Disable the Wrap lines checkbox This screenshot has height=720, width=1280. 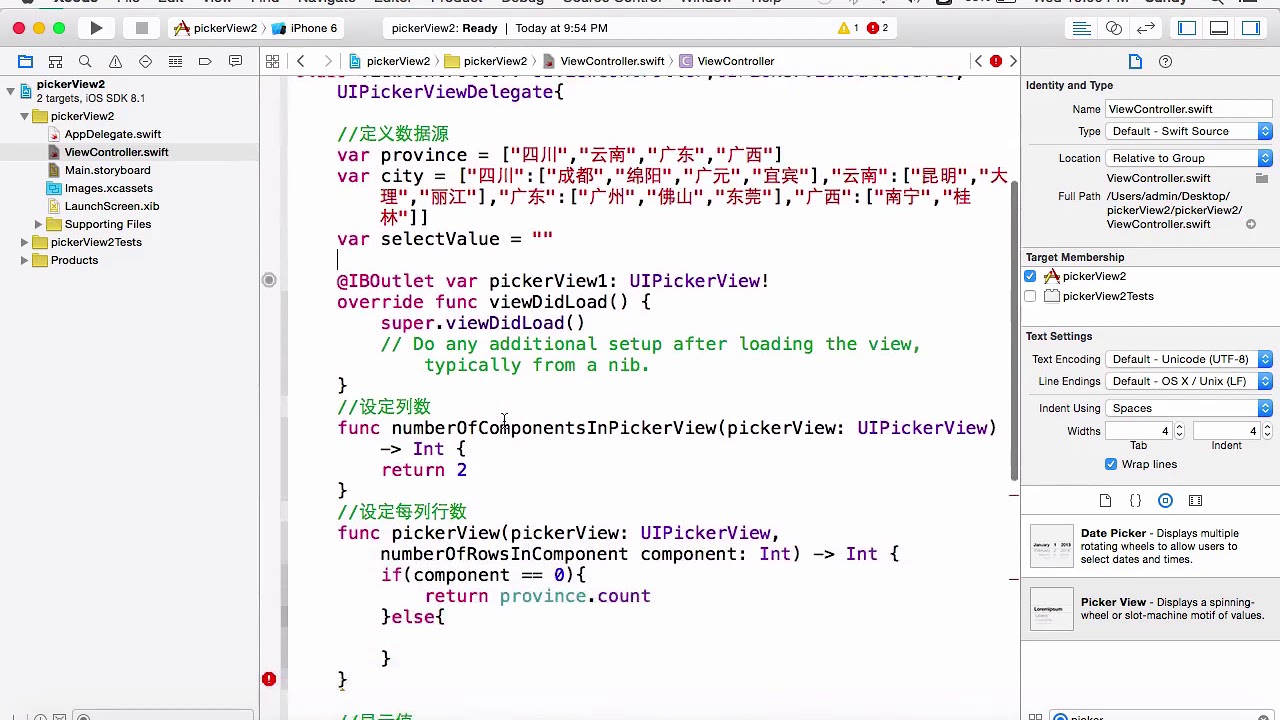pos(1111,464)
